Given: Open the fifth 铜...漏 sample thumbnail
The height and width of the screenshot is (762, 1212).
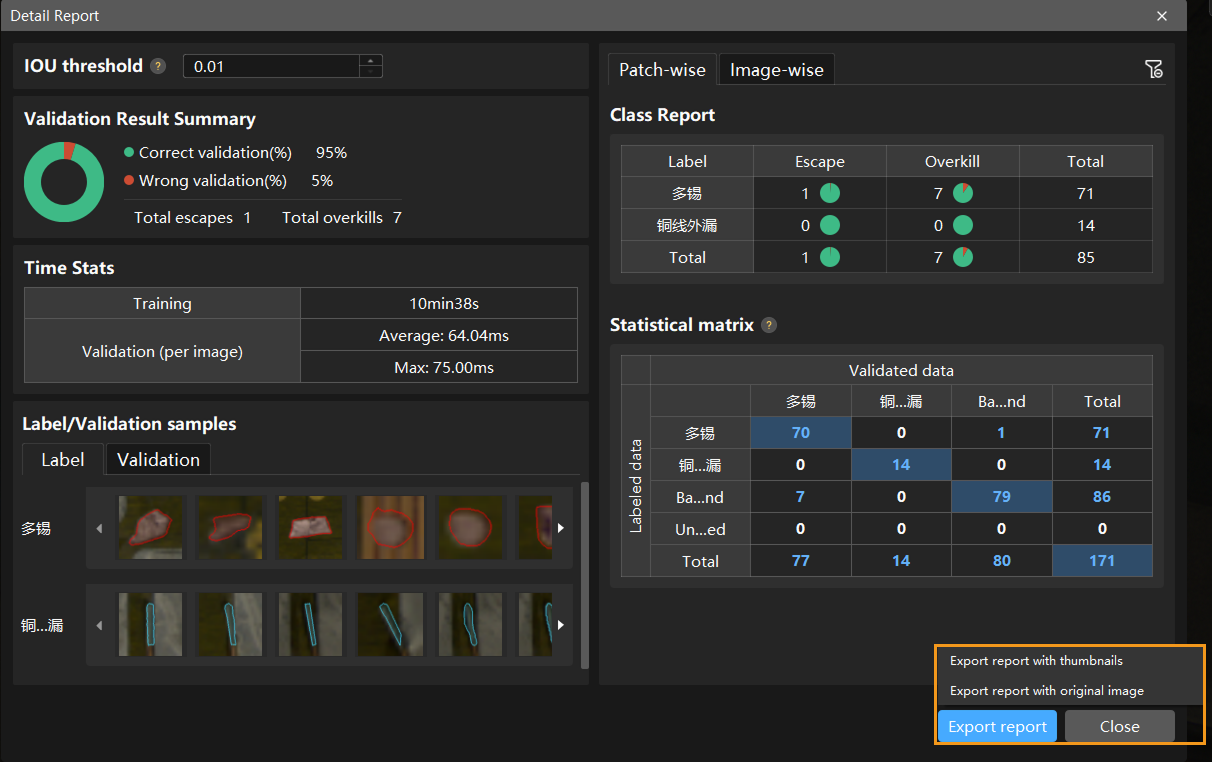Looking at the screenshot, I should (471, 625).
